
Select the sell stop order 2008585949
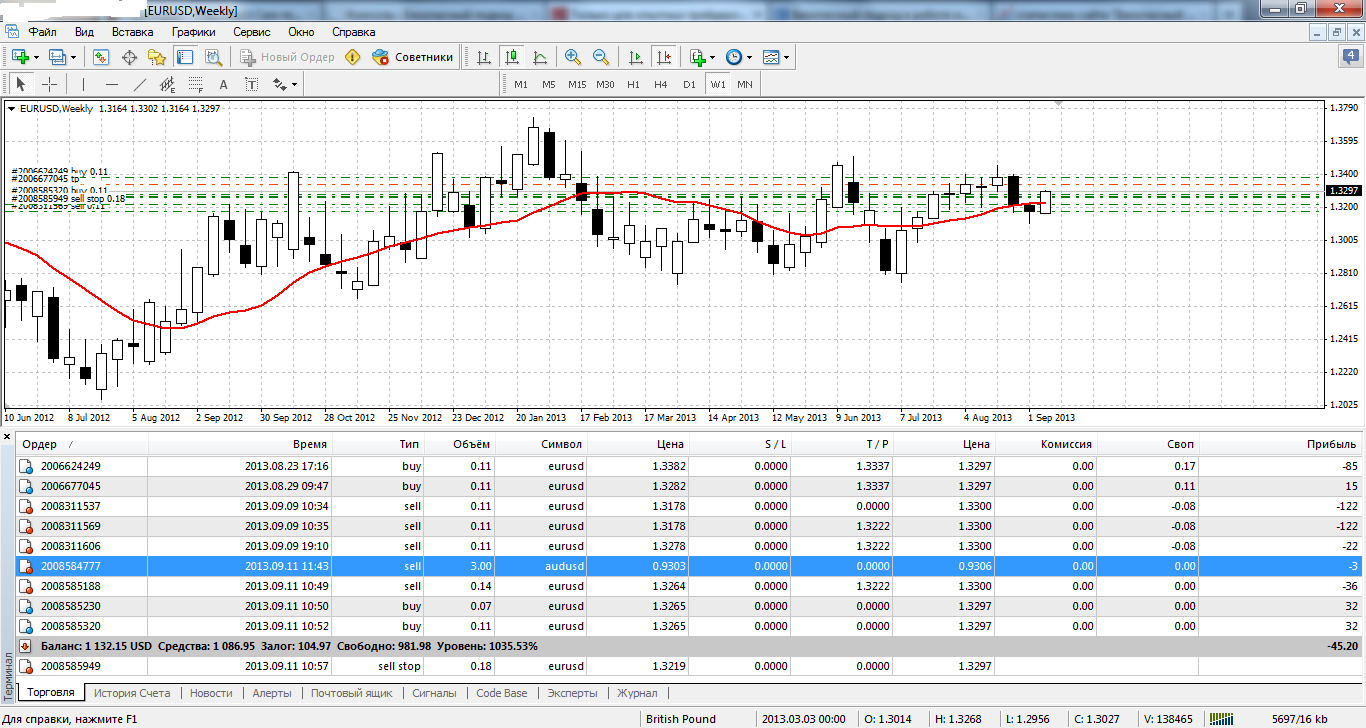[x=70, y=666]
